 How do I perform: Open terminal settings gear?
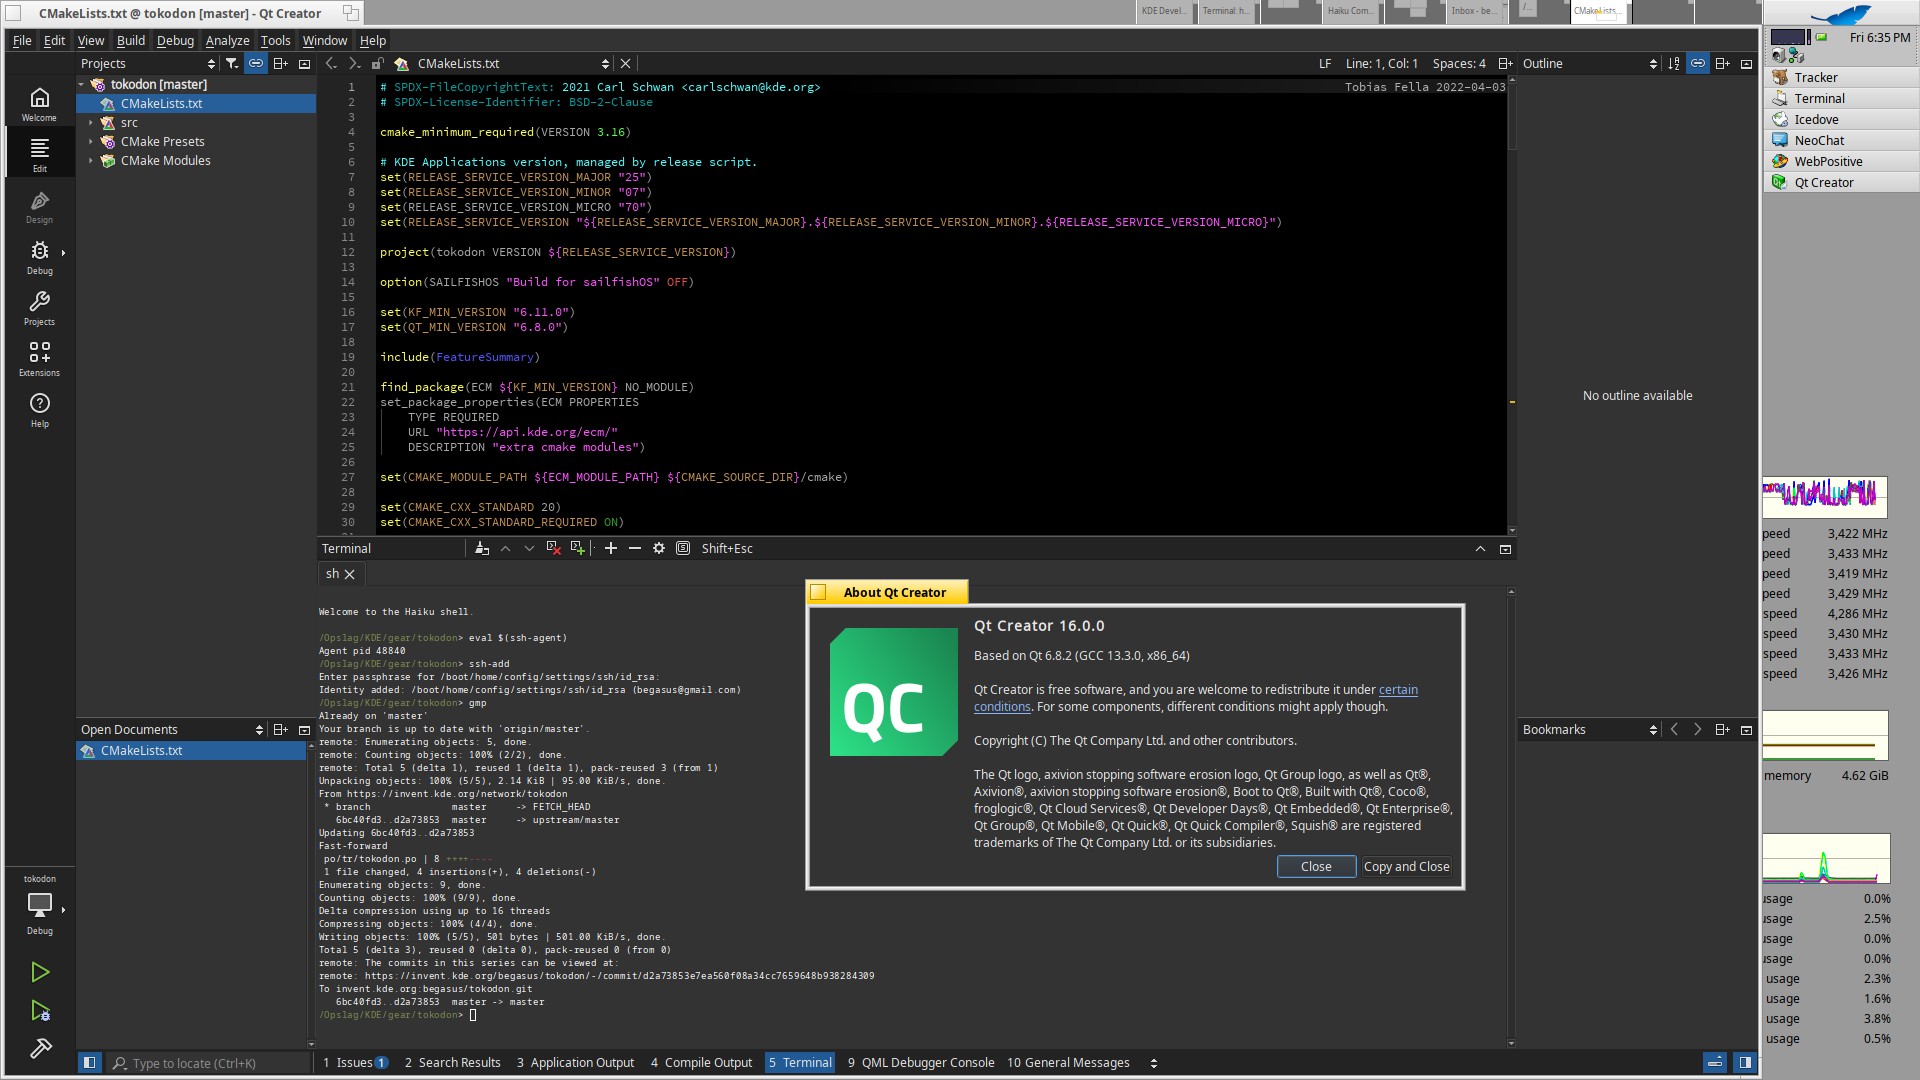tap(659, 548)
